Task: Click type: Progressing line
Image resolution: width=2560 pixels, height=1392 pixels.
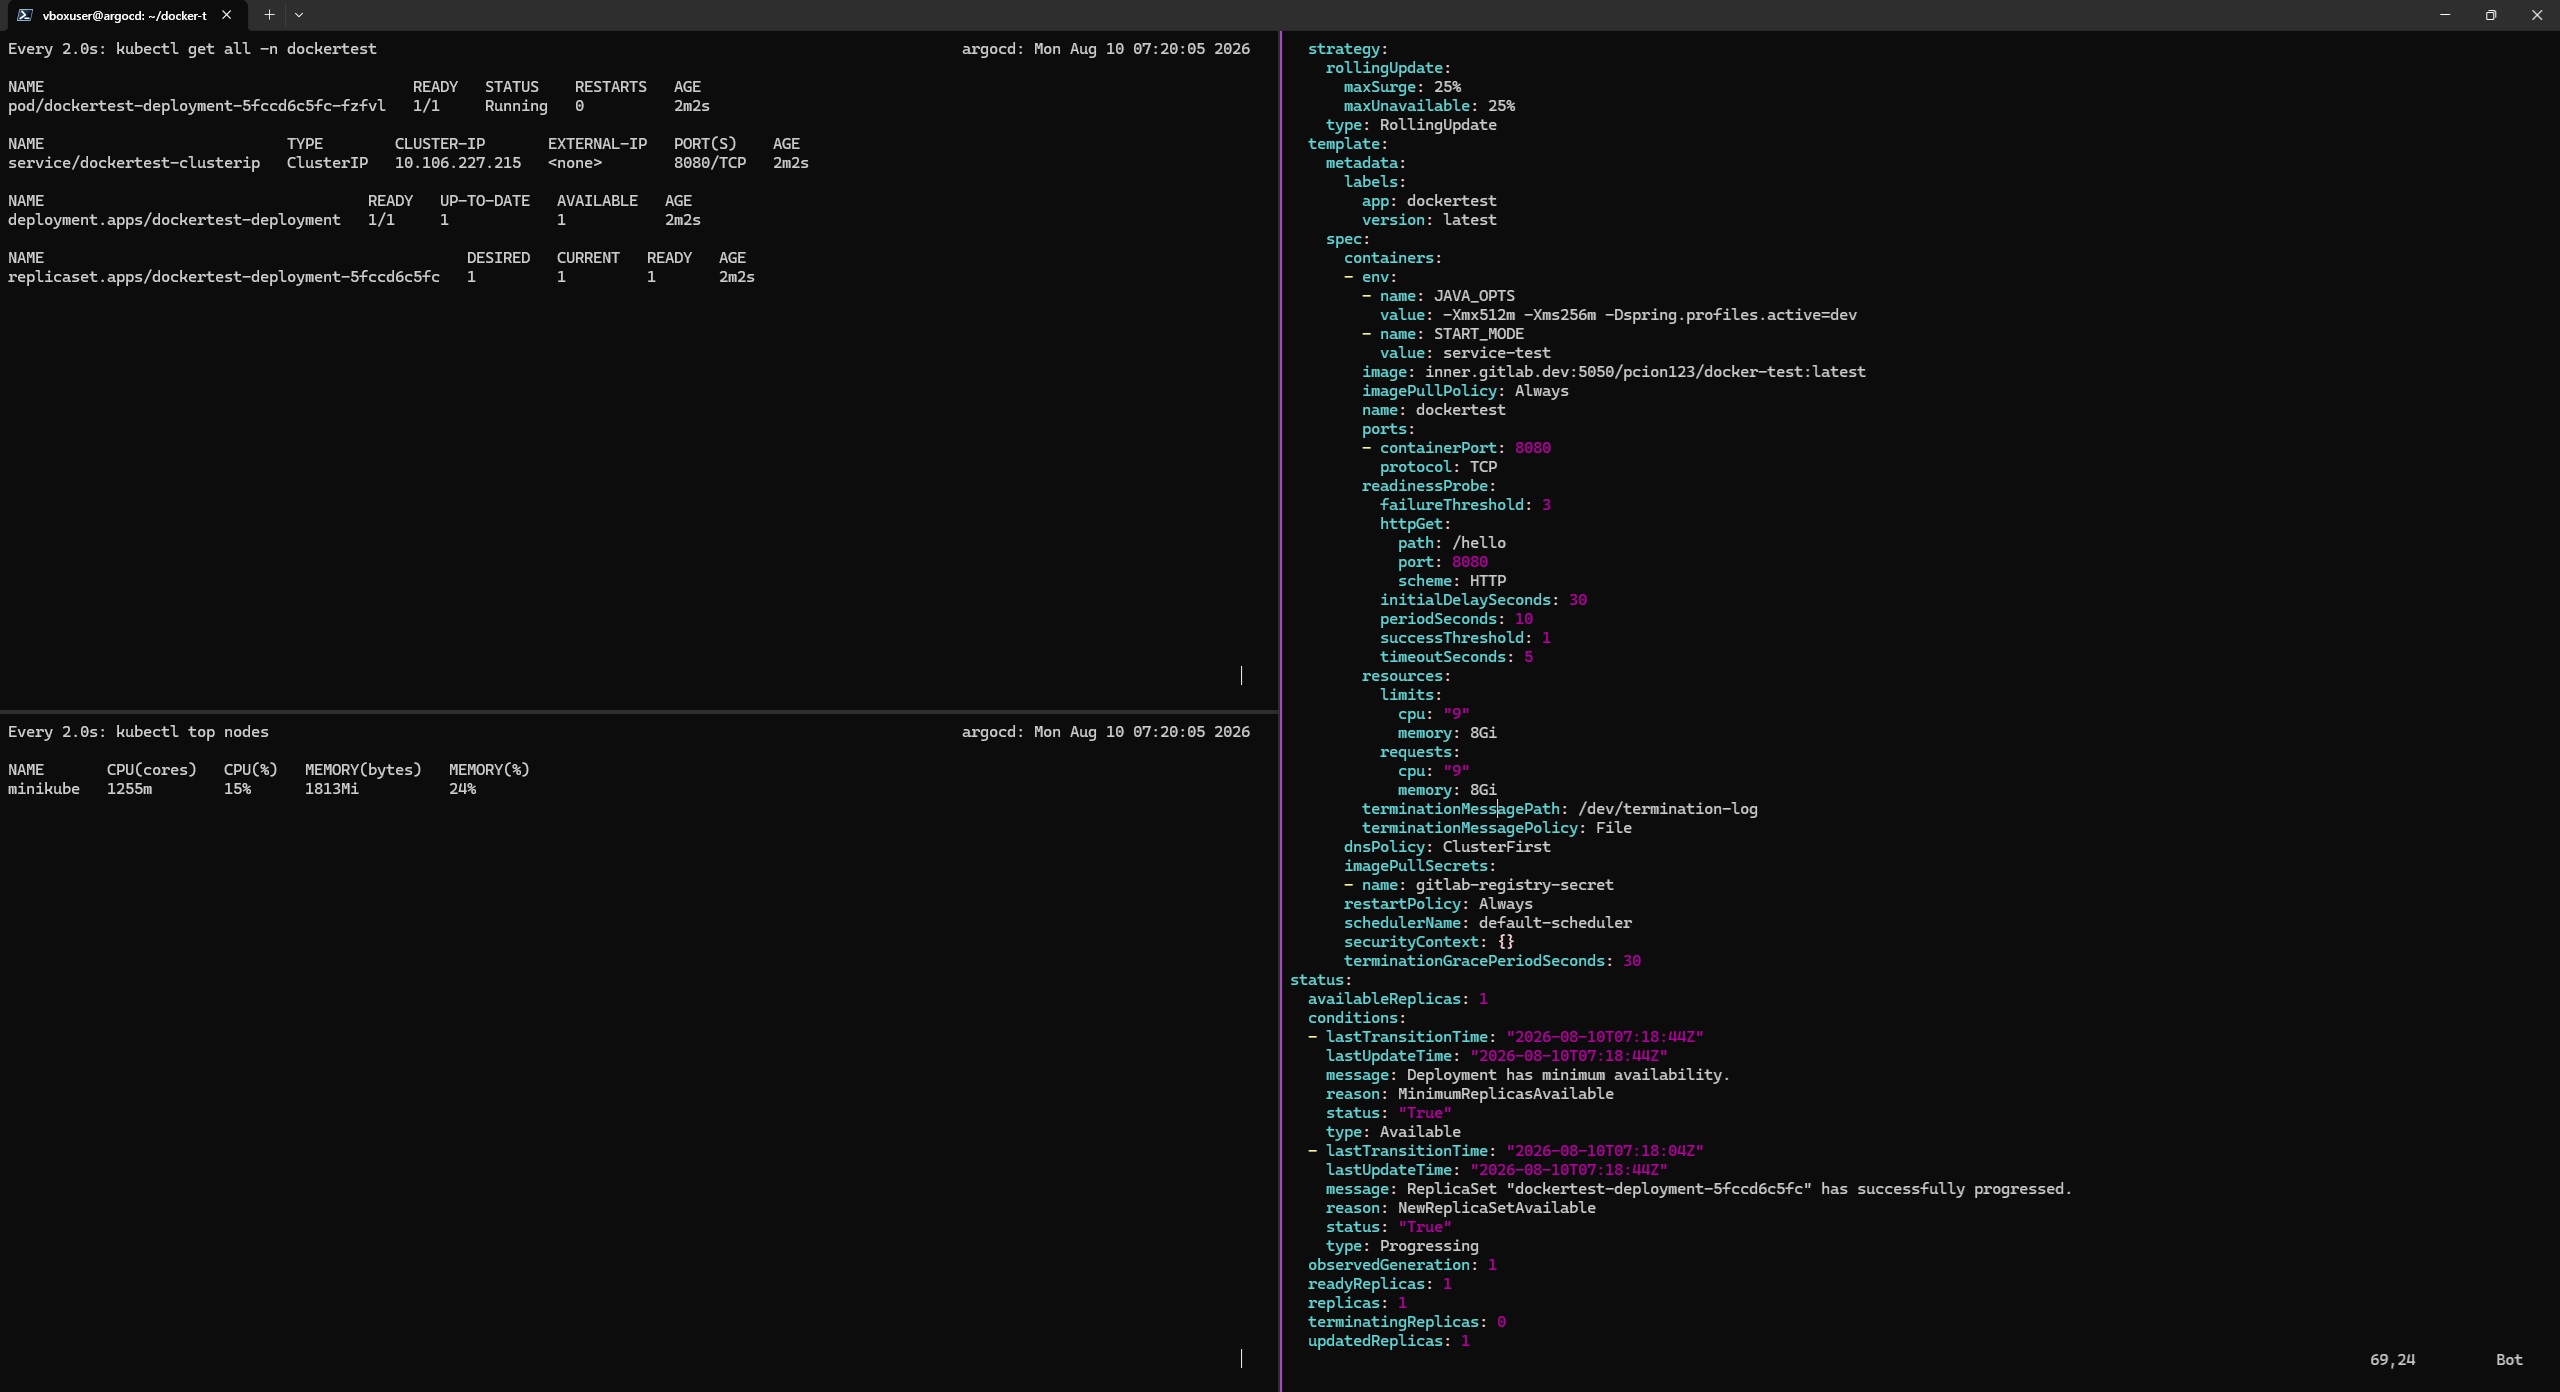Action: click(1402, 1246)
